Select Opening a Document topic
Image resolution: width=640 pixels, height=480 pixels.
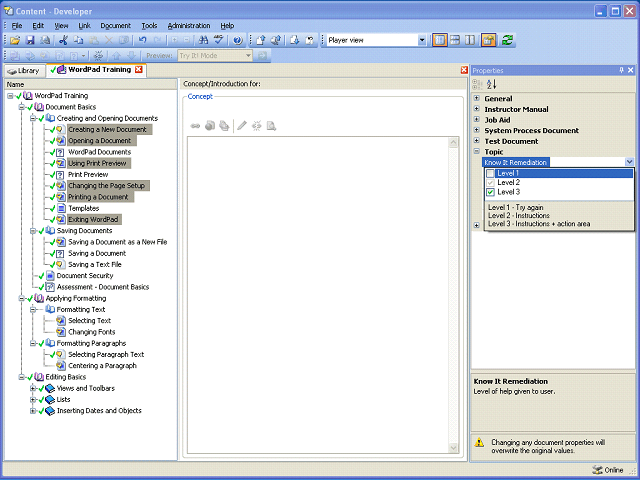click(x=100, y=141)
